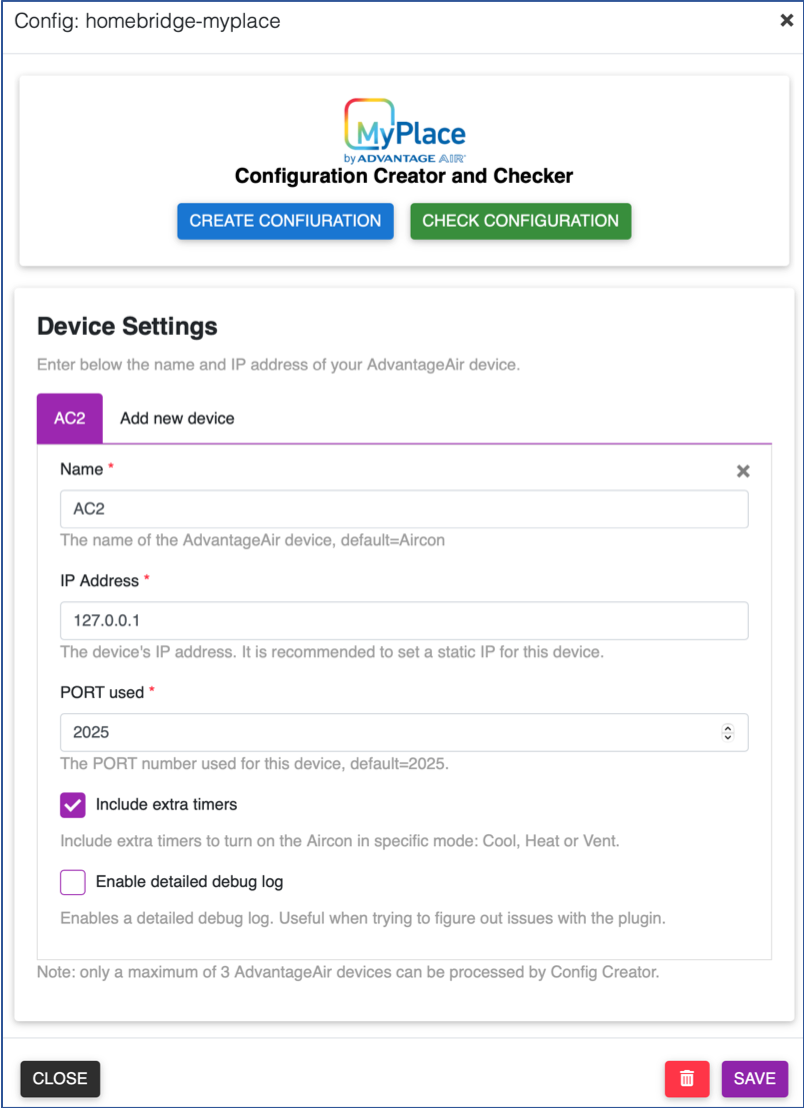
Task: Open the Add new device tab
Action: (177, 418)
